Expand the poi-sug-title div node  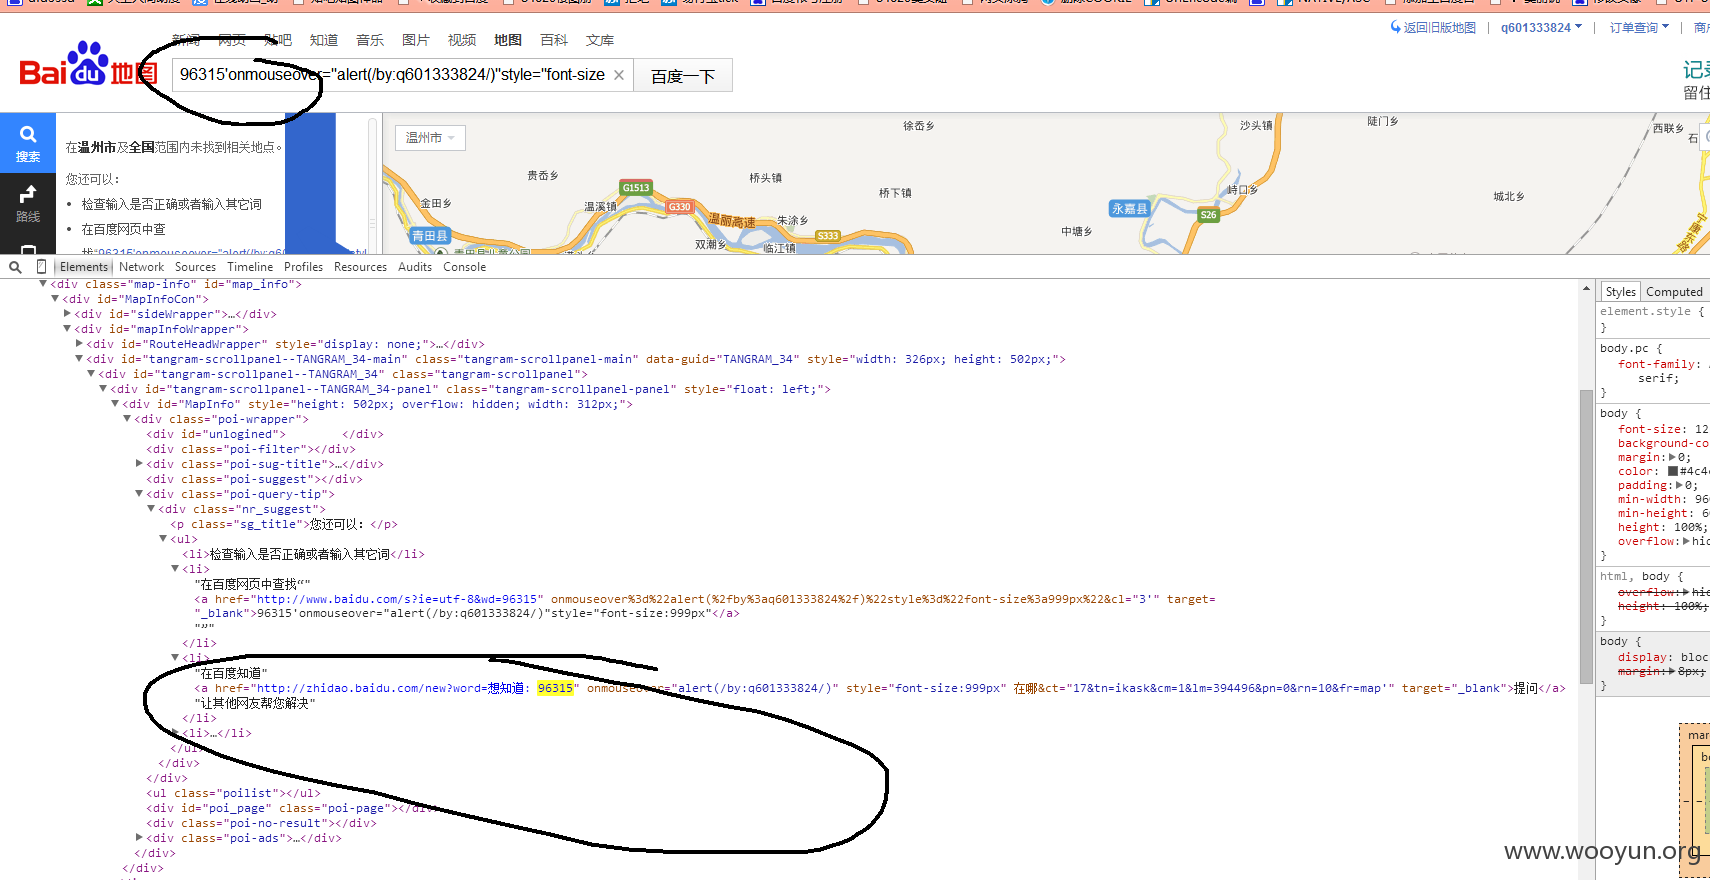click(139, 464)
